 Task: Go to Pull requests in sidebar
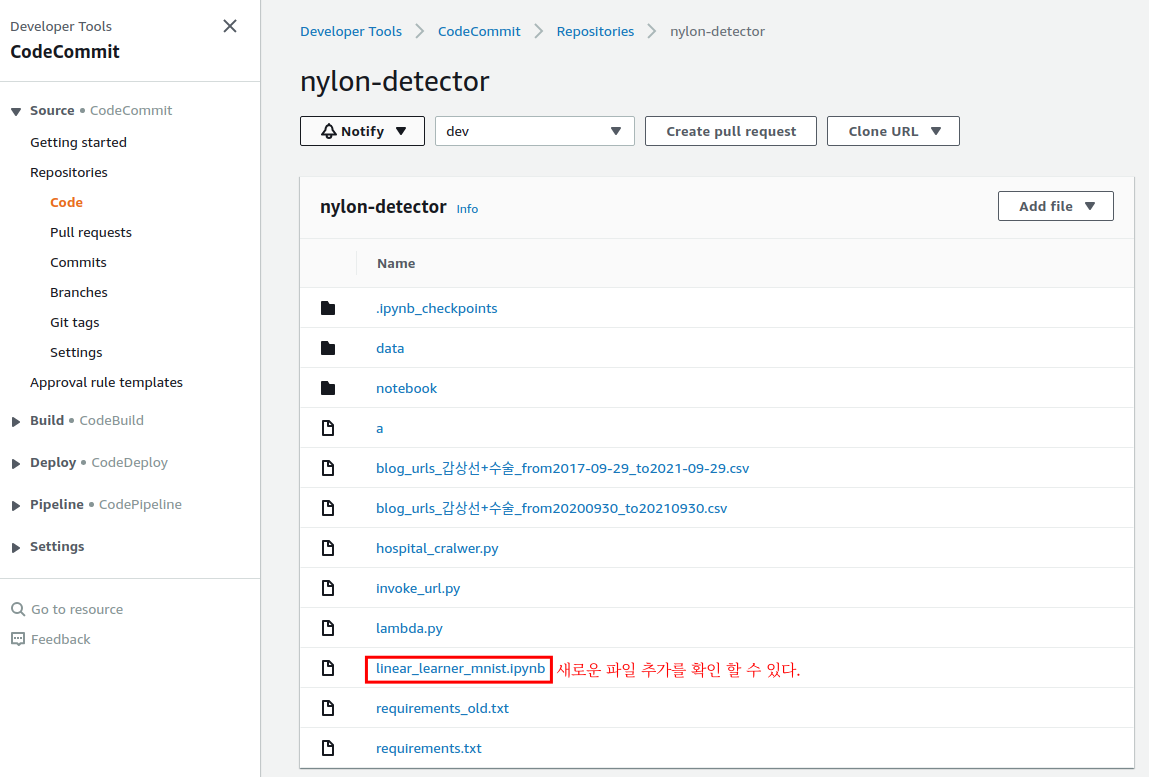click(91, 232)
